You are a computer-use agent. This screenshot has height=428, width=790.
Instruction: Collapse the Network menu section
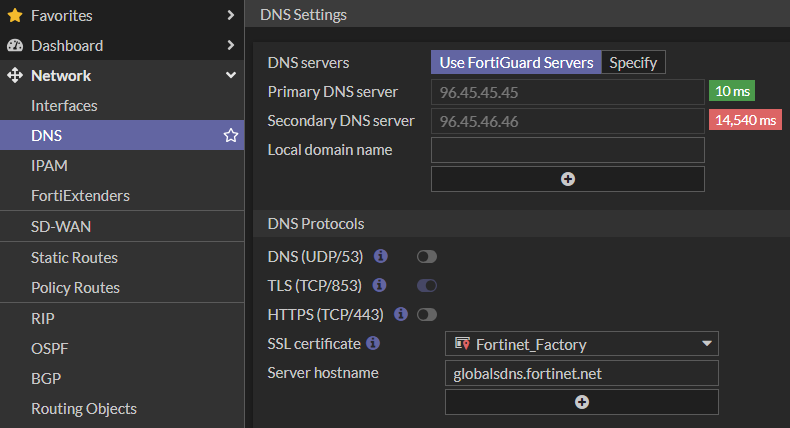(x=230, y=76)
